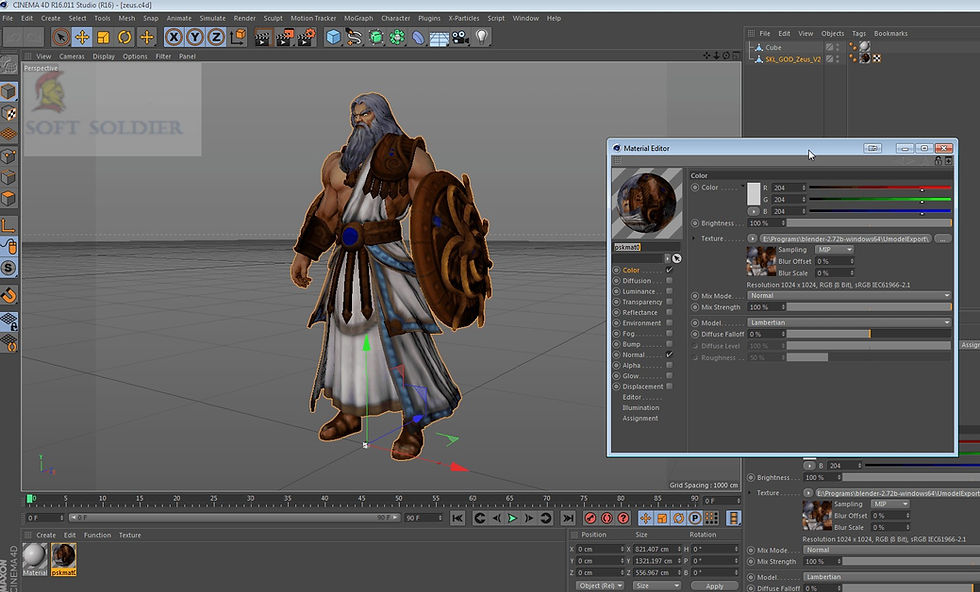Open the Model Lambertian dropdown in Material Editor
980x592 pixels.
click(x=849, y=323)
